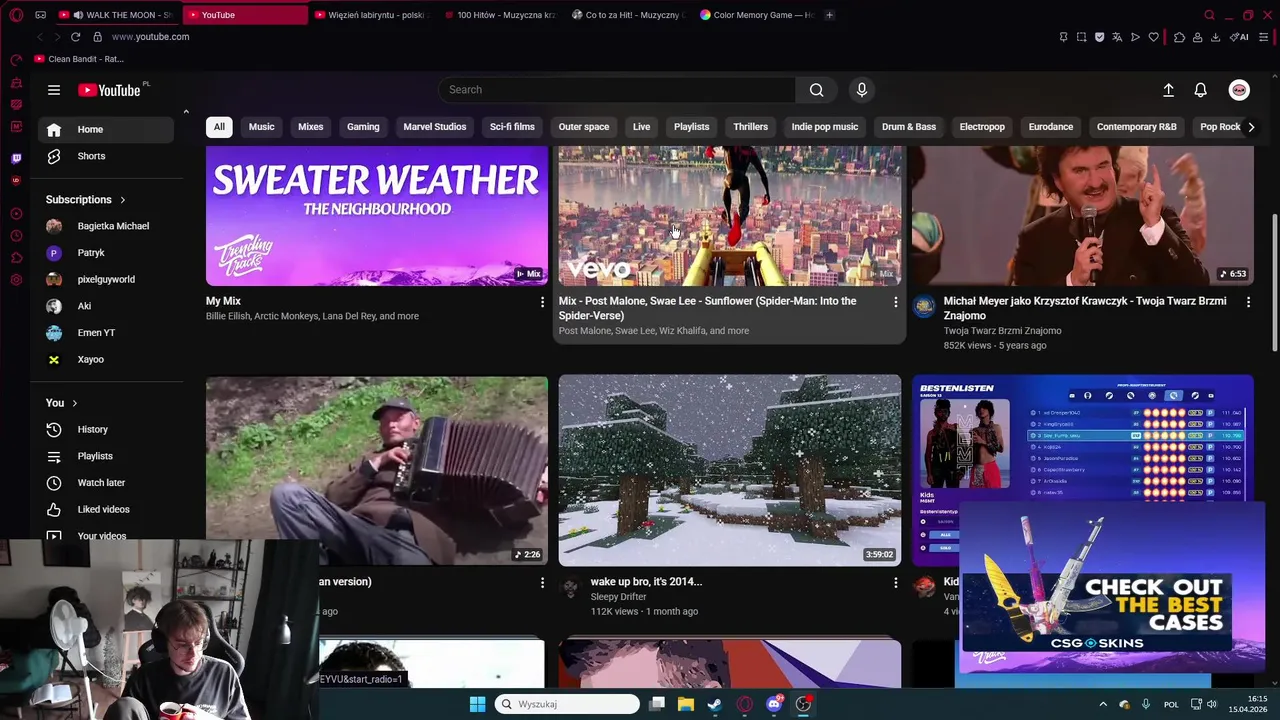The width and height of the screenshot is (1280, 720).
Task: Open Bagietka Michael channel subscription
Action: (106, 226)
